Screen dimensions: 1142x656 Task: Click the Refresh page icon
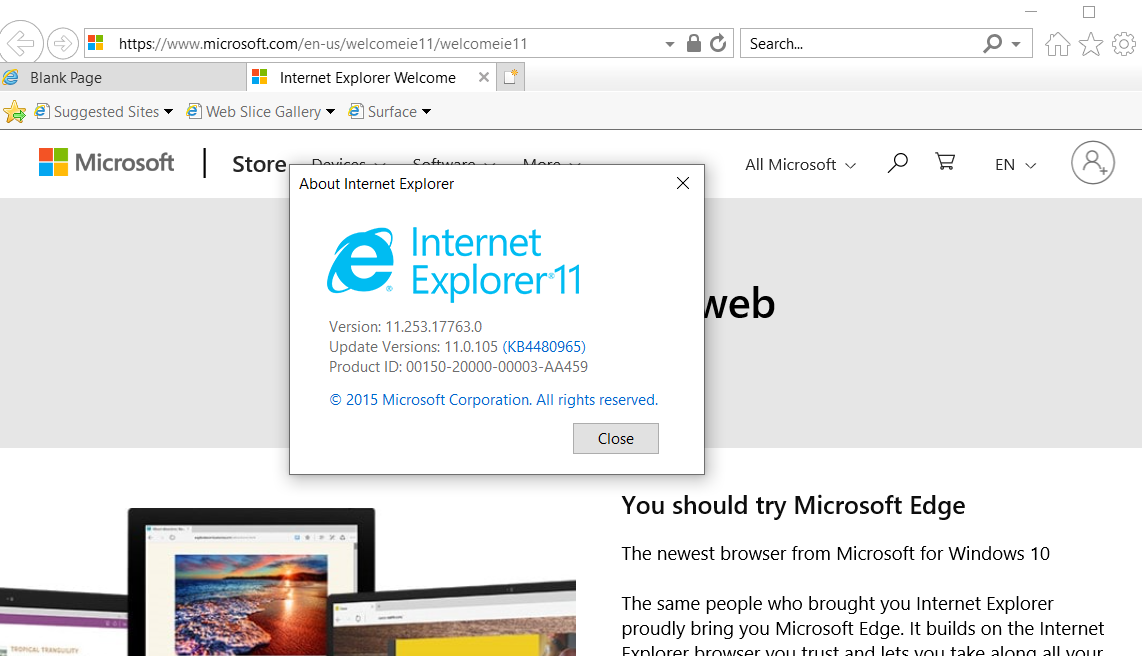[x=718, y=43]
